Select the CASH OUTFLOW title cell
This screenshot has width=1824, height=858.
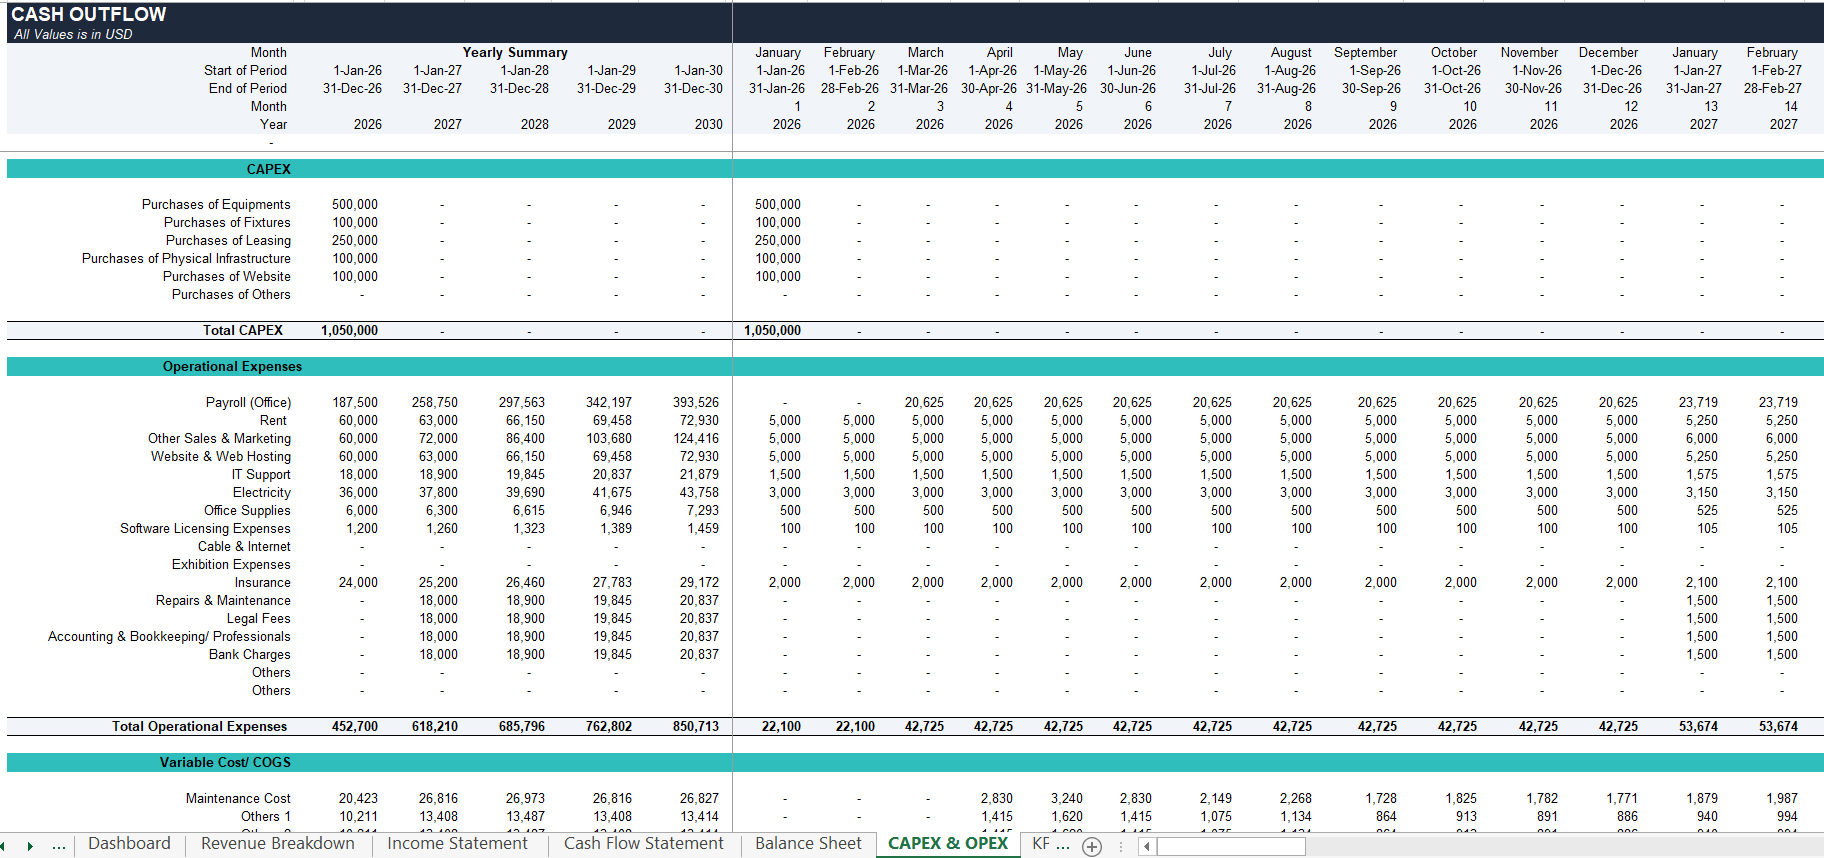[89, 14]
